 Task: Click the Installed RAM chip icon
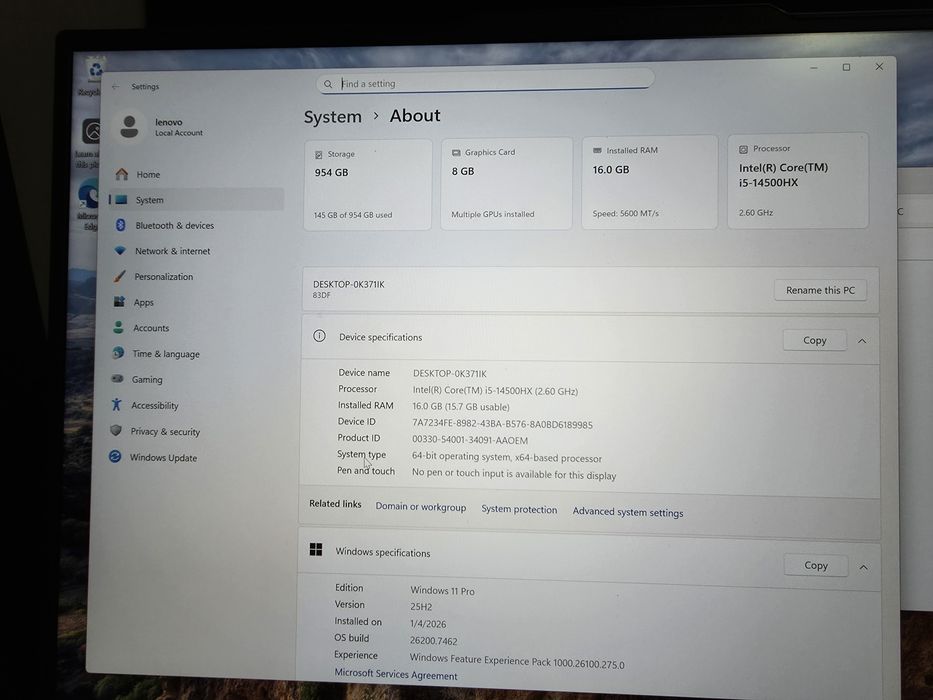597,151
